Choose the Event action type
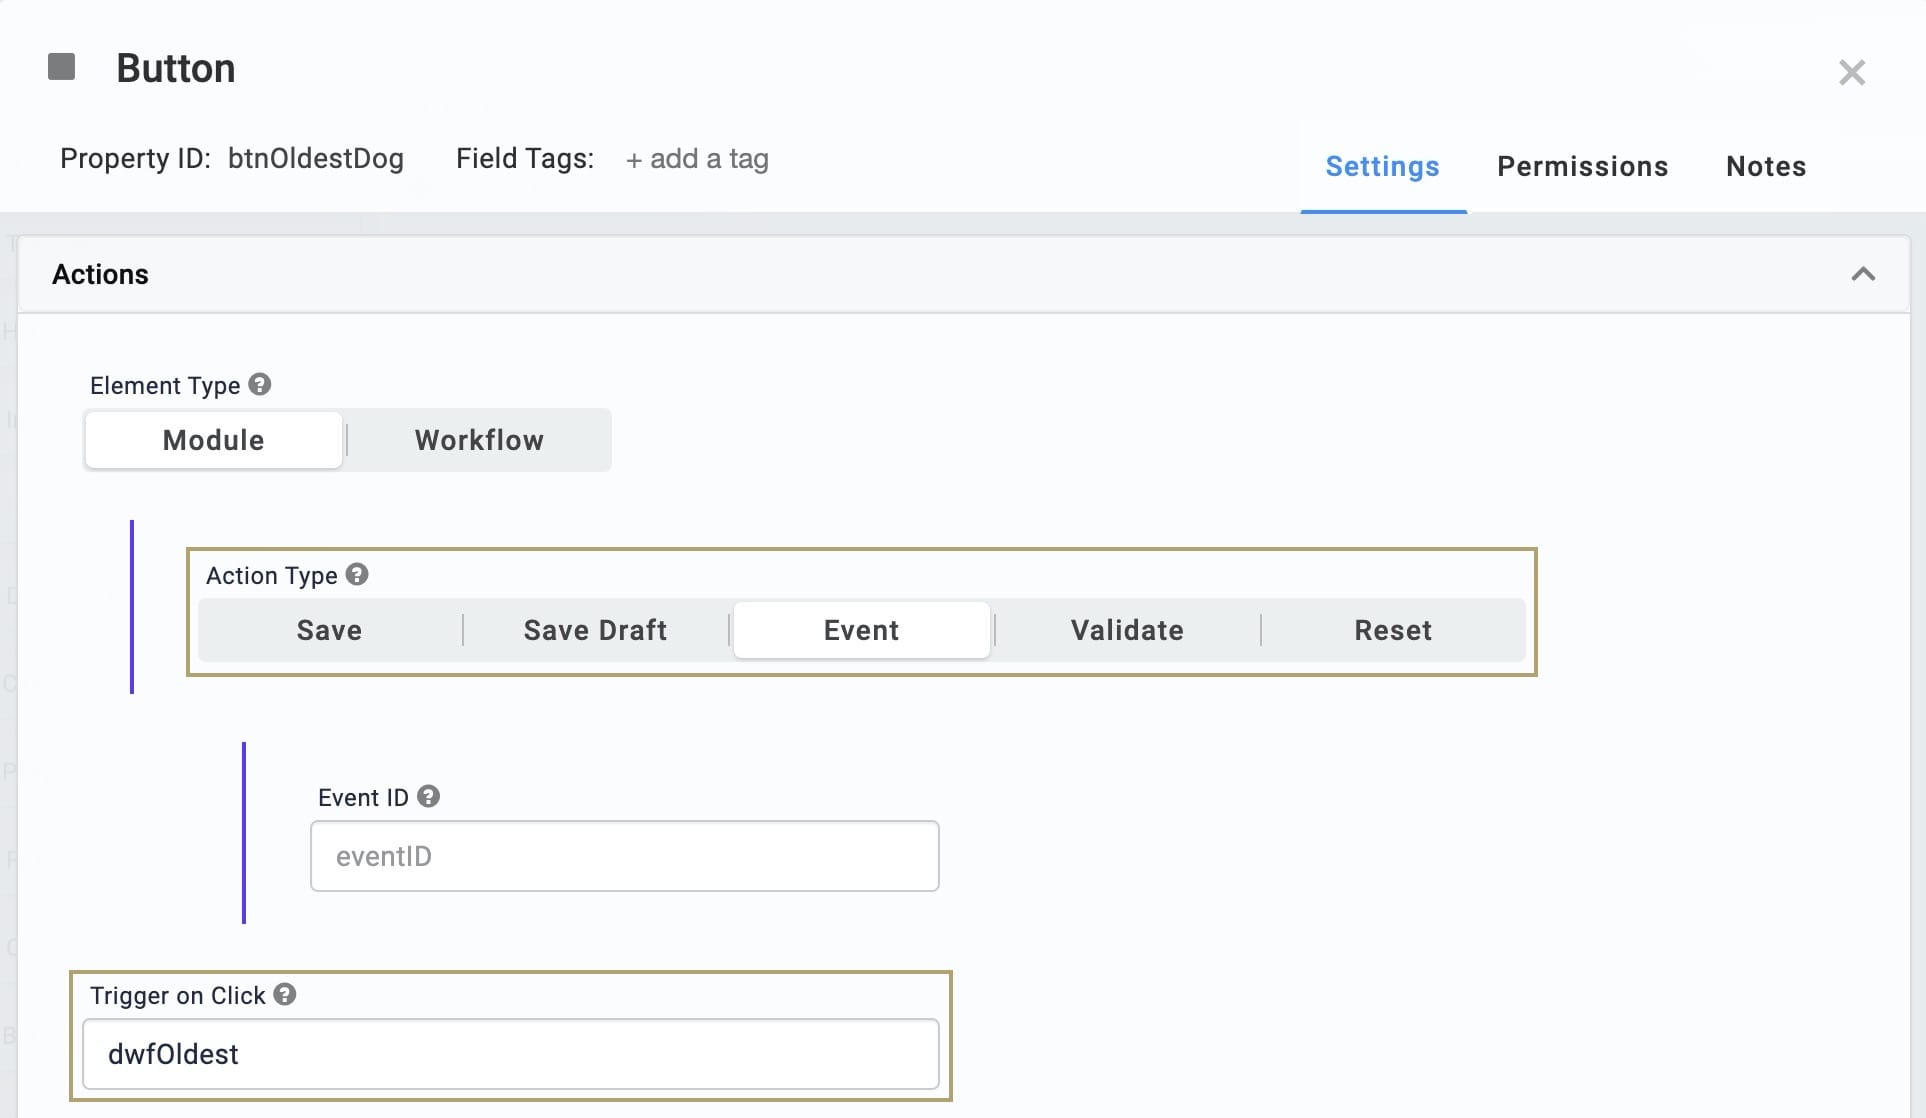Screen dimensions: 1926x1118 (862, 630)
